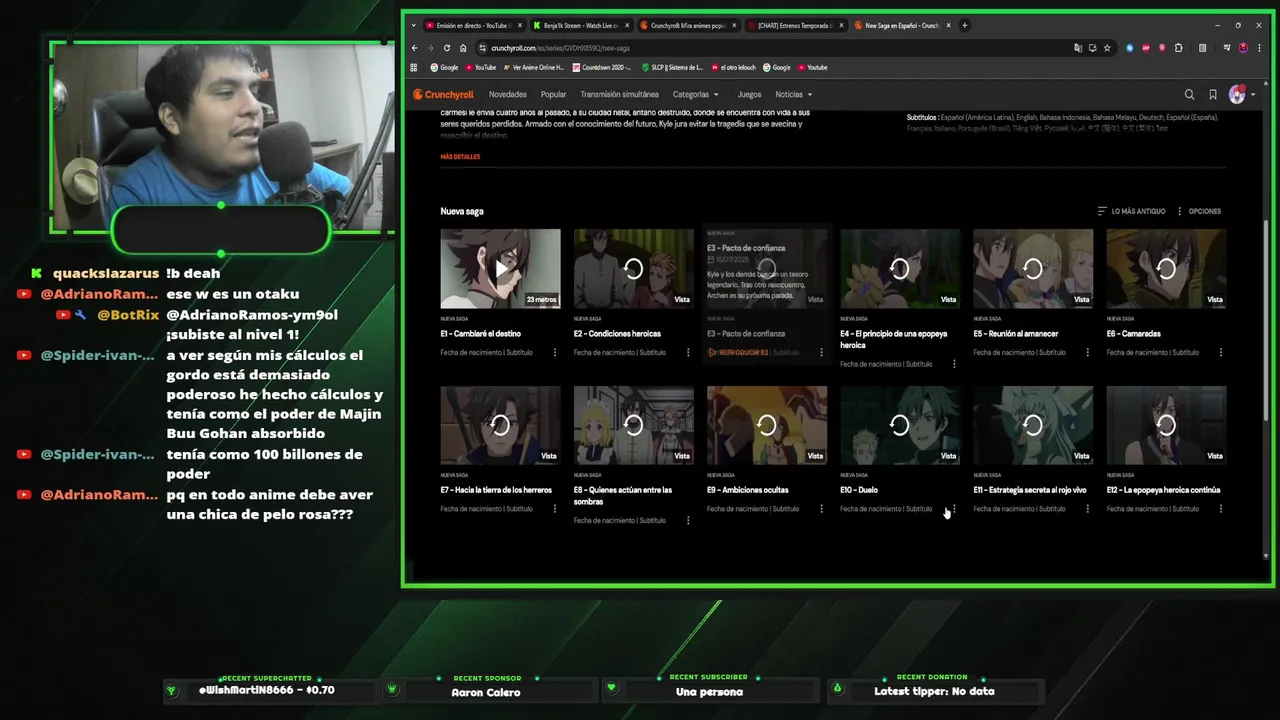This screenshot has width=1280, height=720.
Task: Click the Aaron Calero recent sponsor label
Action: (486, 692)
